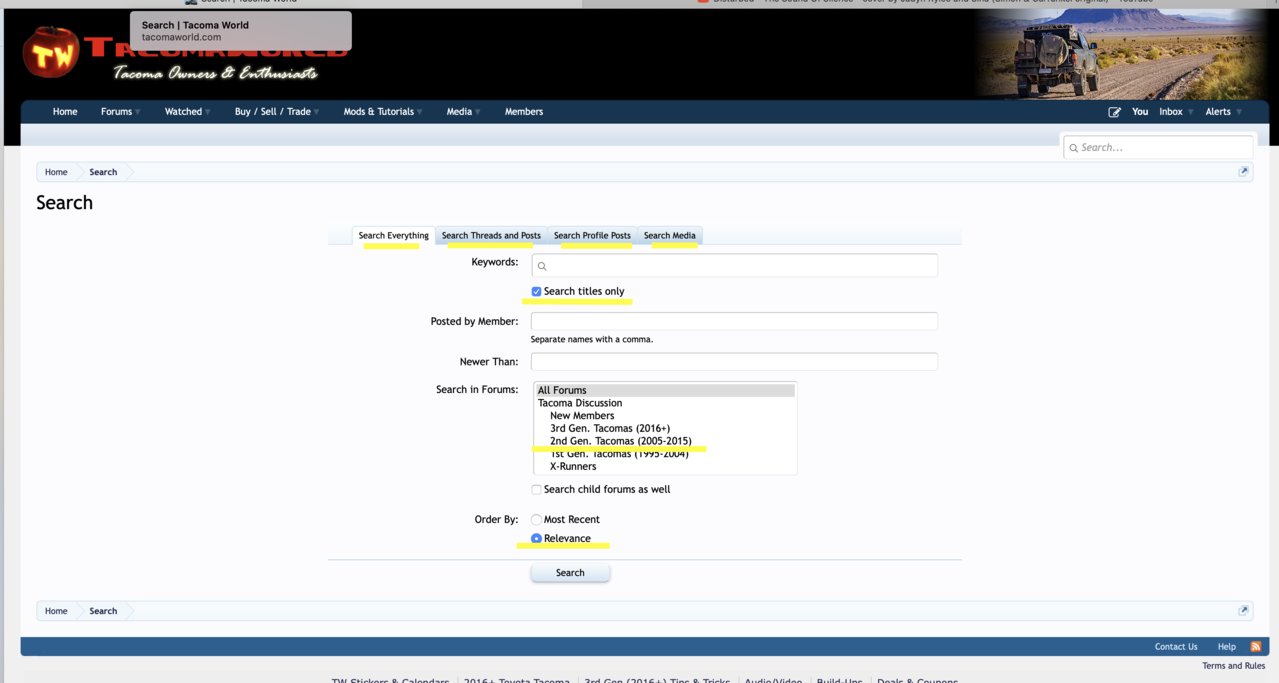This screenshot has width=1279, height=683.
Task: Click the compose icon beside You
Action: [x=1114, y=112]
